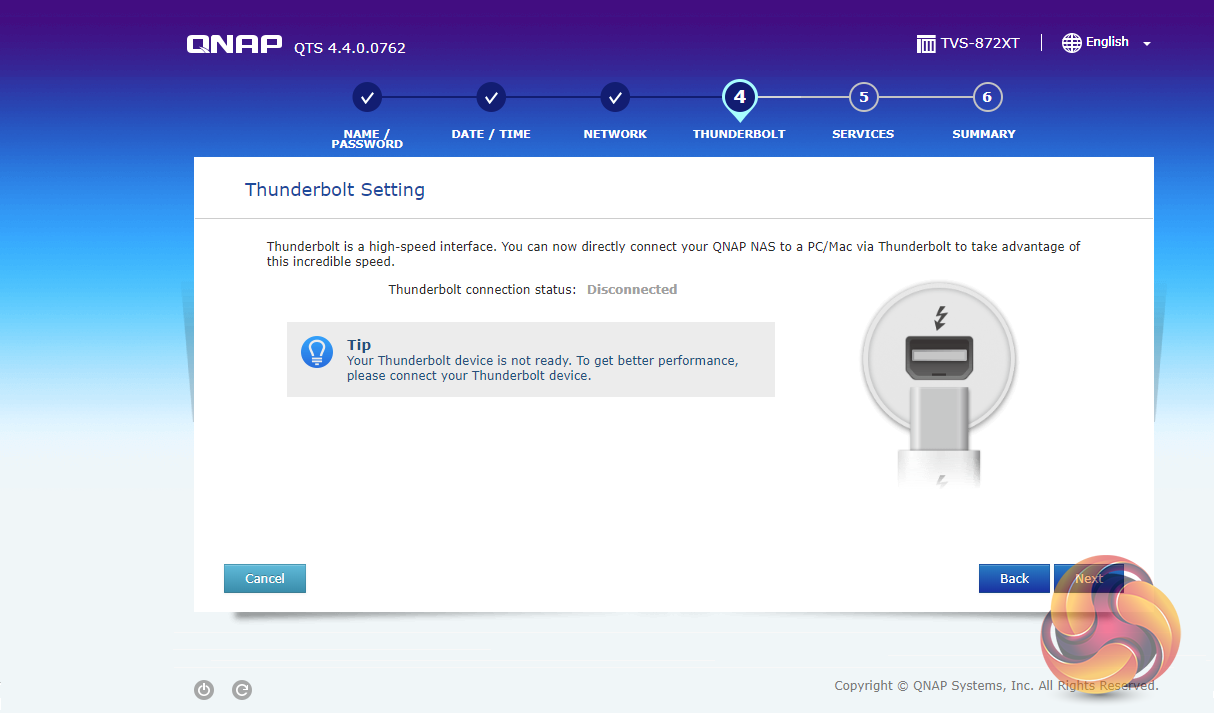
Task: Click the Cancel button
Action: [x=265, y=578]
